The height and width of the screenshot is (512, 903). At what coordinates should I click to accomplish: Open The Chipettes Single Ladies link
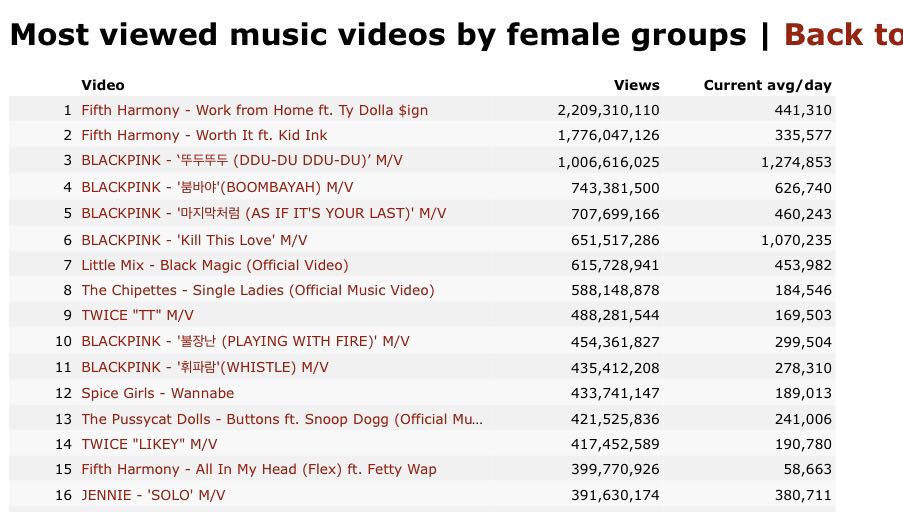(x=258, y=290)
